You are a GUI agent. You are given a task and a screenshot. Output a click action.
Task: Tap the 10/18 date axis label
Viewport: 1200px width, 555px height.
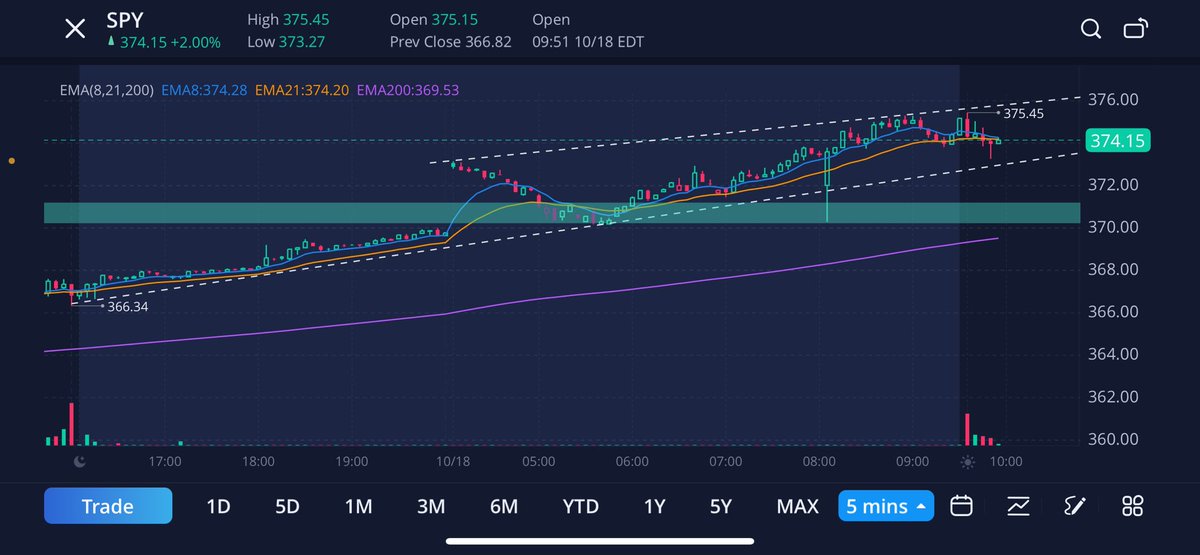point(453,462)
